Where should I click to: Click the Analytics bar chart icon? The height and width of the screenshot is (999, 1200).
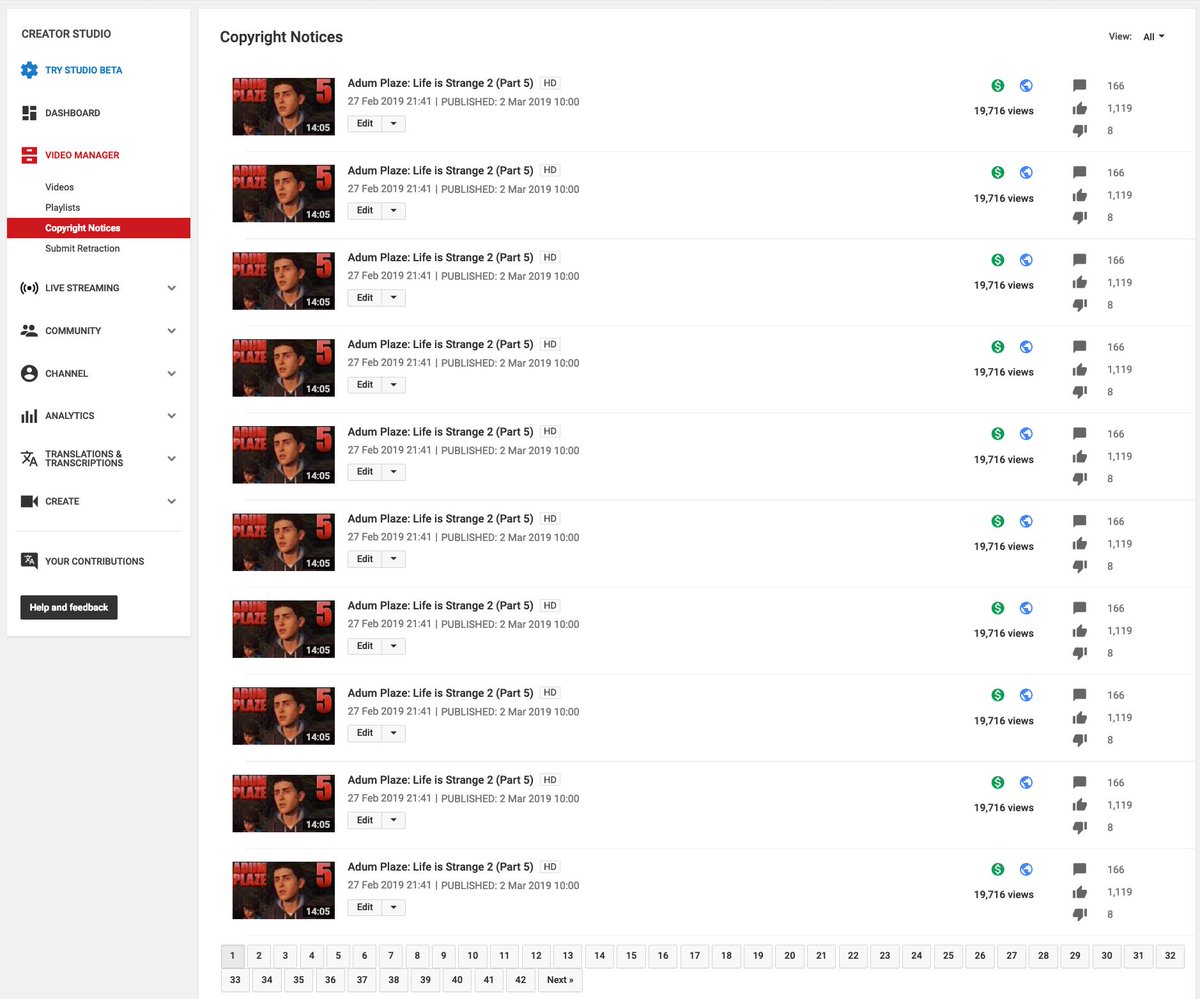29,415
